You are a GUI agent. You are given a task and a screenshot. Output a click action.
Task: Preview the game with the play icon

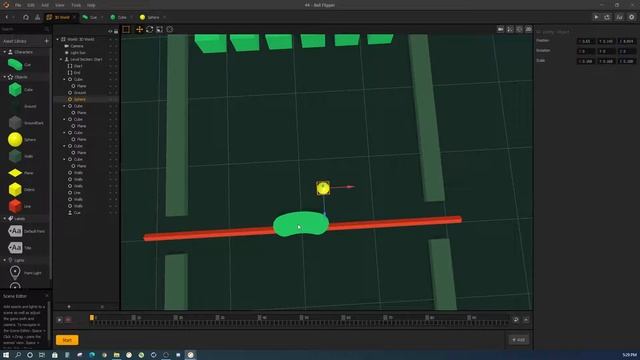(x=596, y=17)
